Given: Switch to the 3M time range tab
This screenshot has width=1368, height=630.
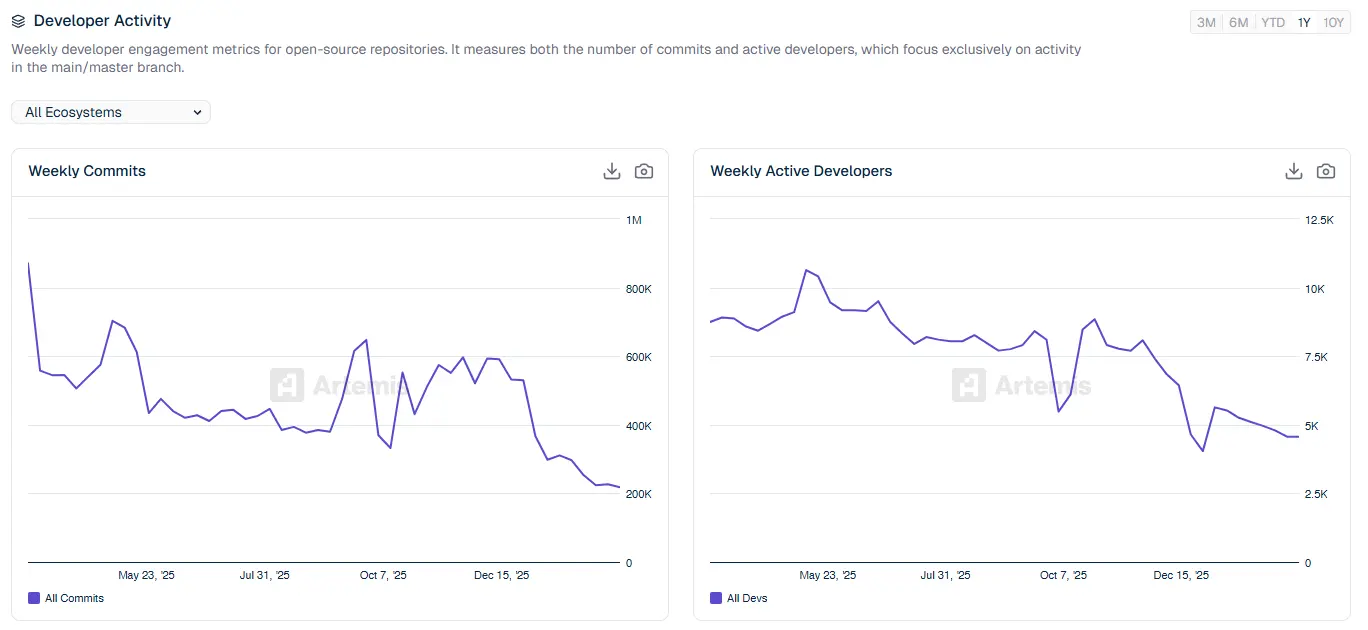Looking at the screenshot, I should [1205, 21].
